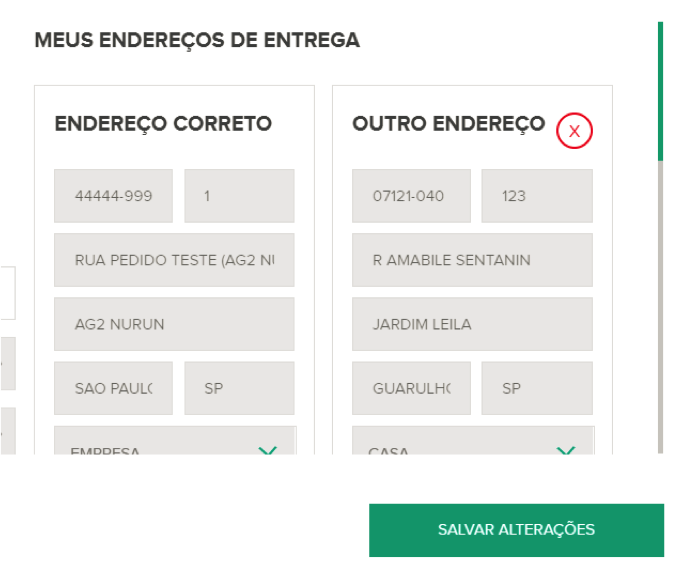This screenshot has width=700, height=573.
Task: Click the Outro Endereço card title
Action: (449, 124)
